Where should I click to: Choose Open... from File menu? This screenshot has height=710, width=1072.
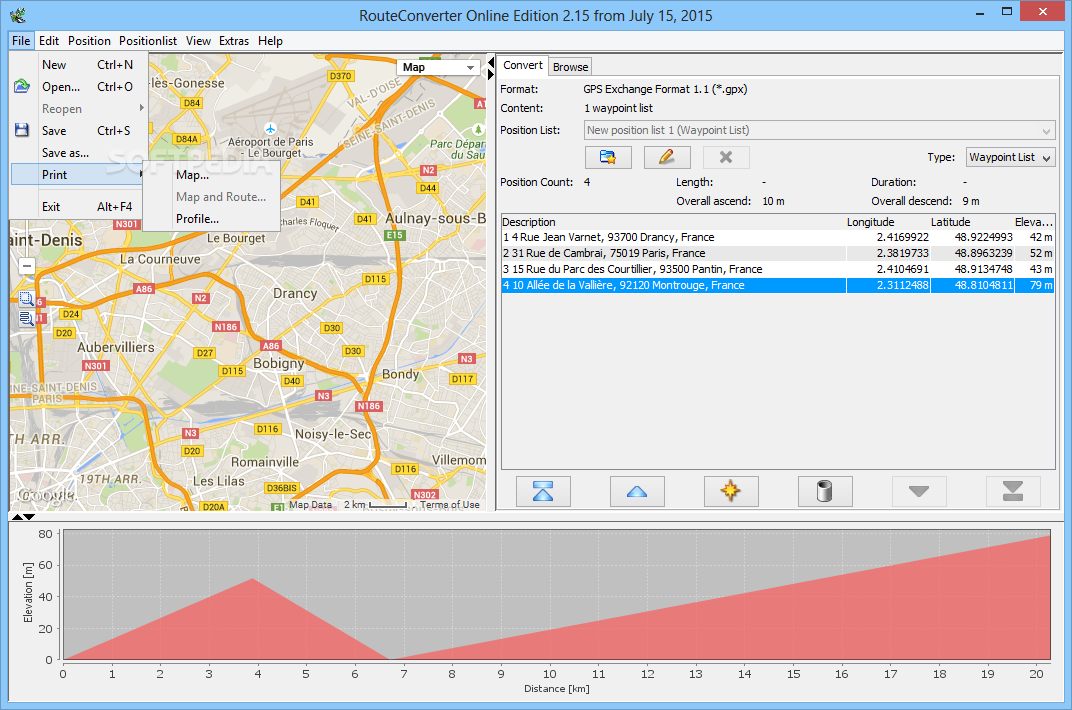79,87
